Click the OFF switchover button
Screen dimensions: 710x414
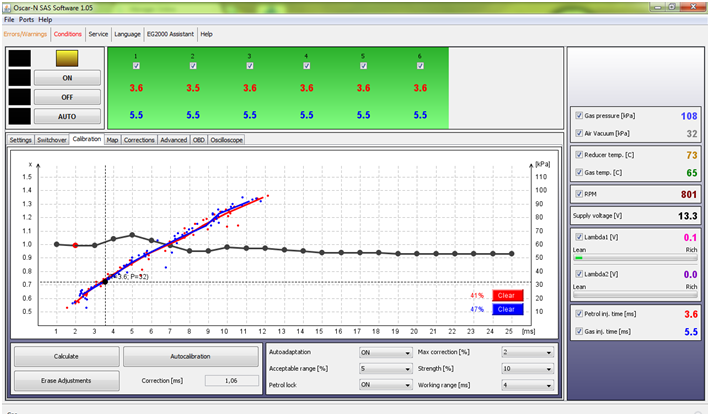[x=67, y=97]
